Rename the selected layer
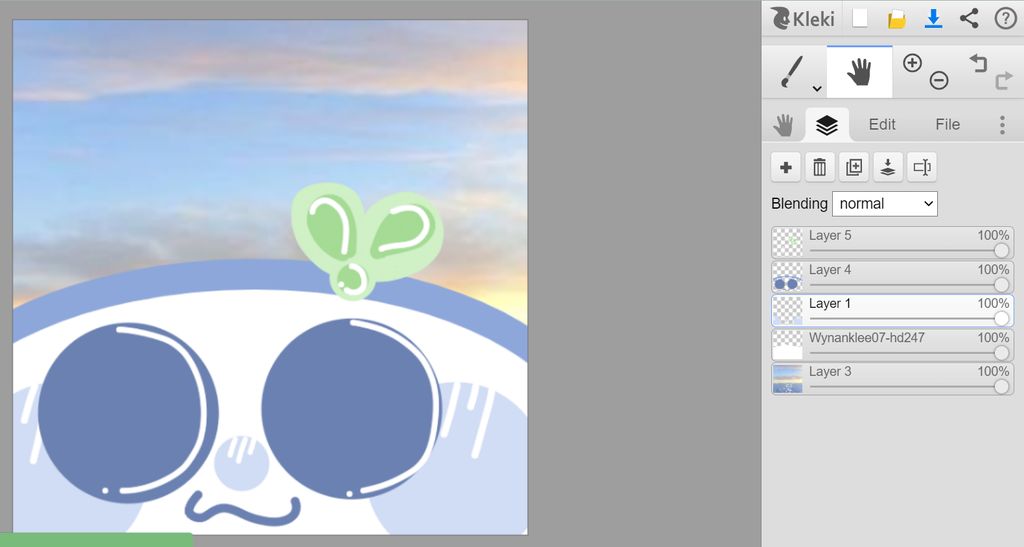Image resolution: width=1024 pixels, height=547 pixels. pyautogui.click(x=921, y=167)
